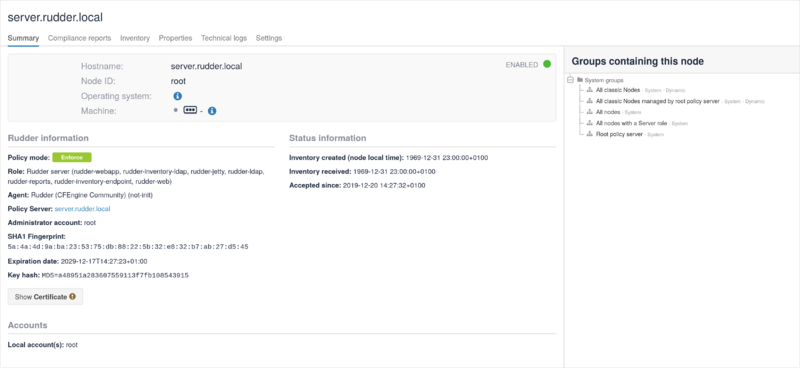This screenshot has width=800, height=368.
Task: Click the All classic Nodes group icon
Action: pyautogui.click(x=589, y=90)
